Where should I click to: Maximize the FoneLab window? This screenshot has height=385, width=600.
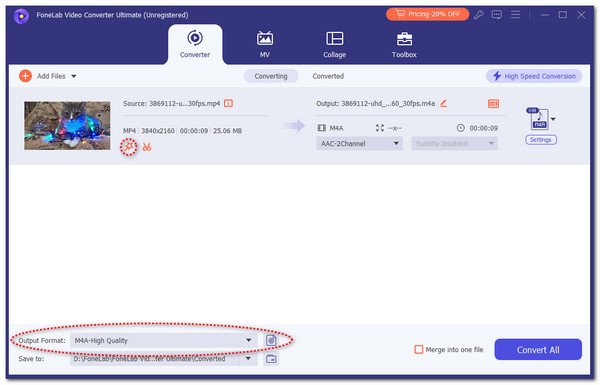563,15
